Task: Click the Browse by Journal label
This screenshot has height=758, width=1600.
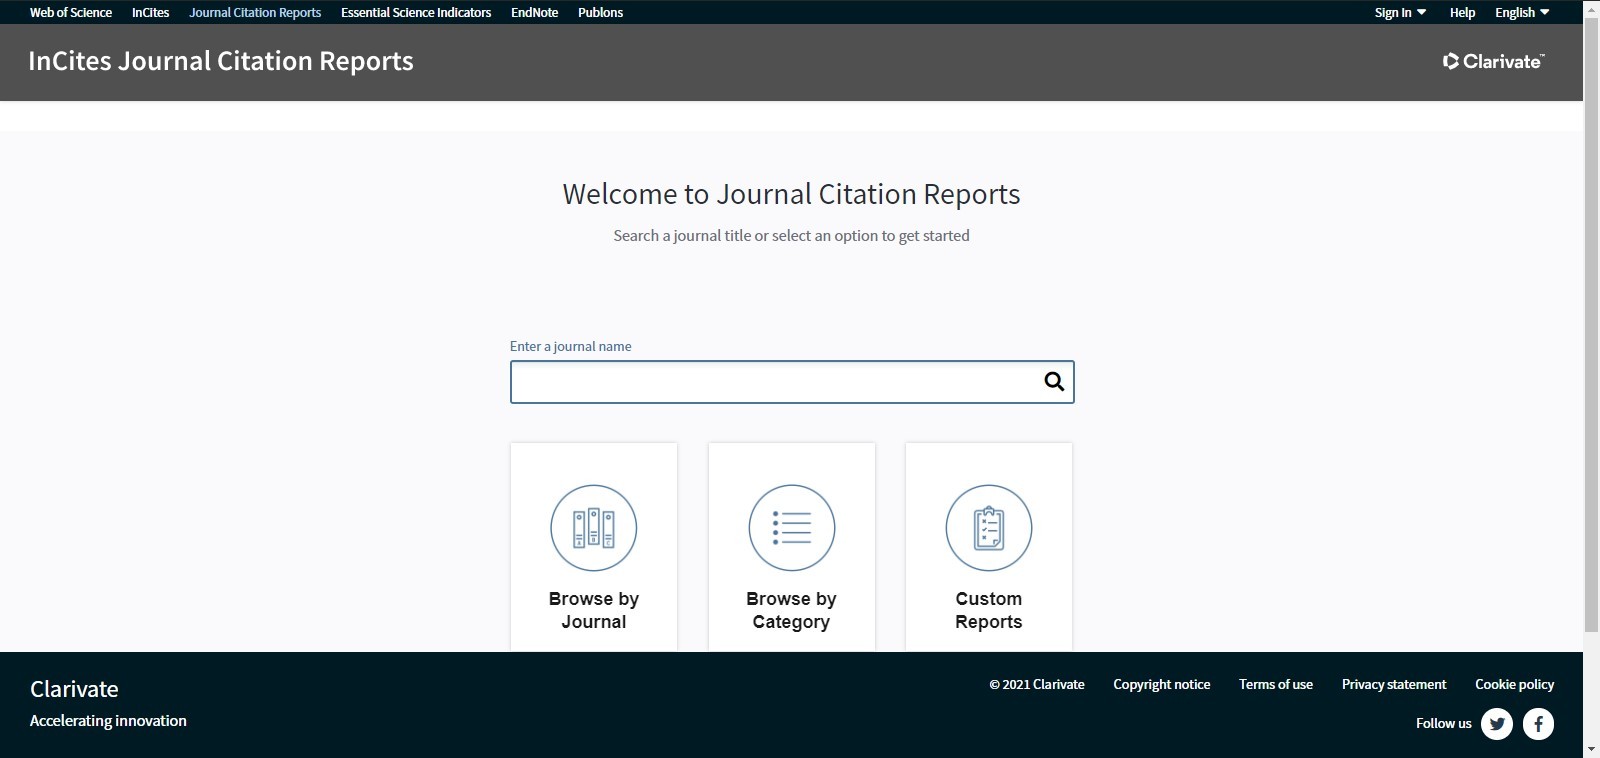Action: (594, 610)
